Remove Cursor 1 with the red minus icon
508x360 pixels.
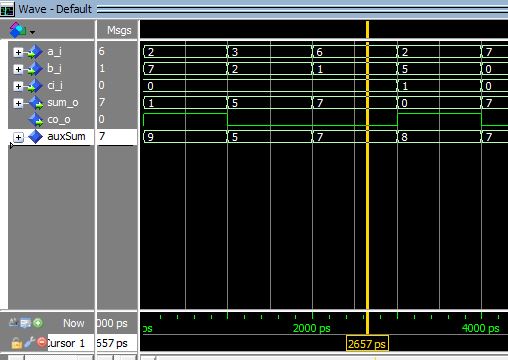42,342
